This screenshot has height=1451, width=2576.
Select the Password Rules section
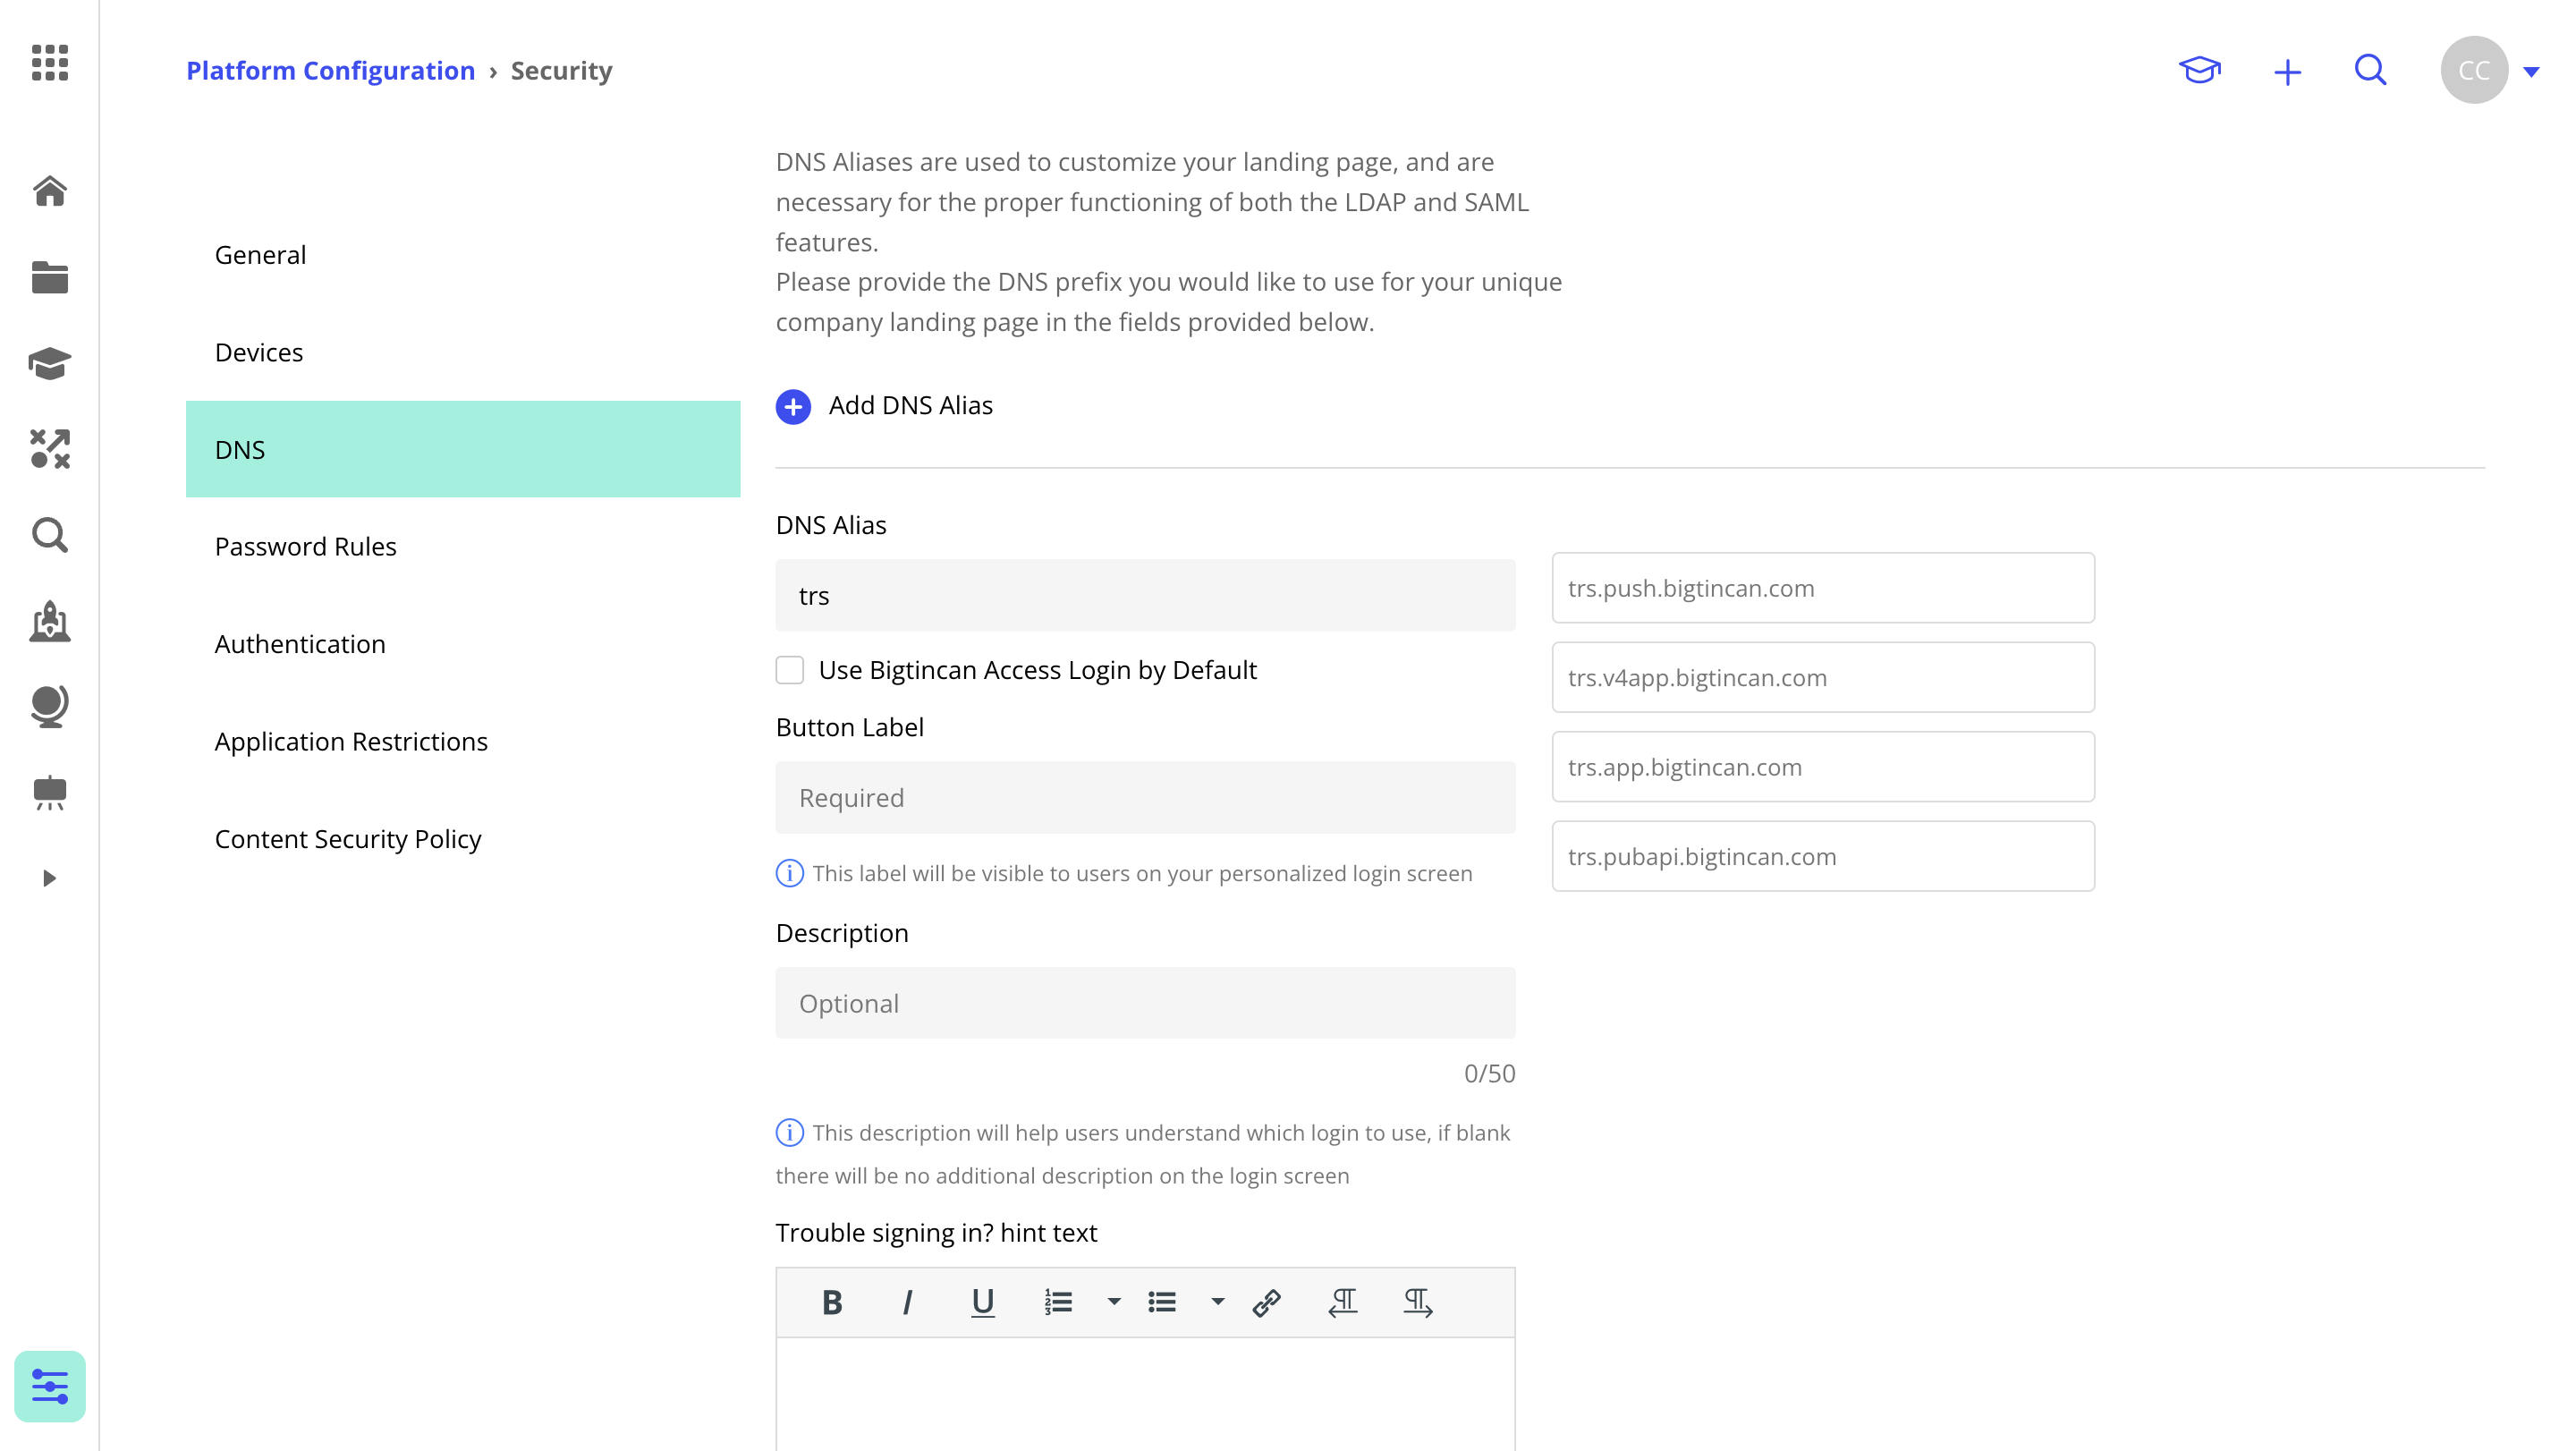[x=305, y=546]
